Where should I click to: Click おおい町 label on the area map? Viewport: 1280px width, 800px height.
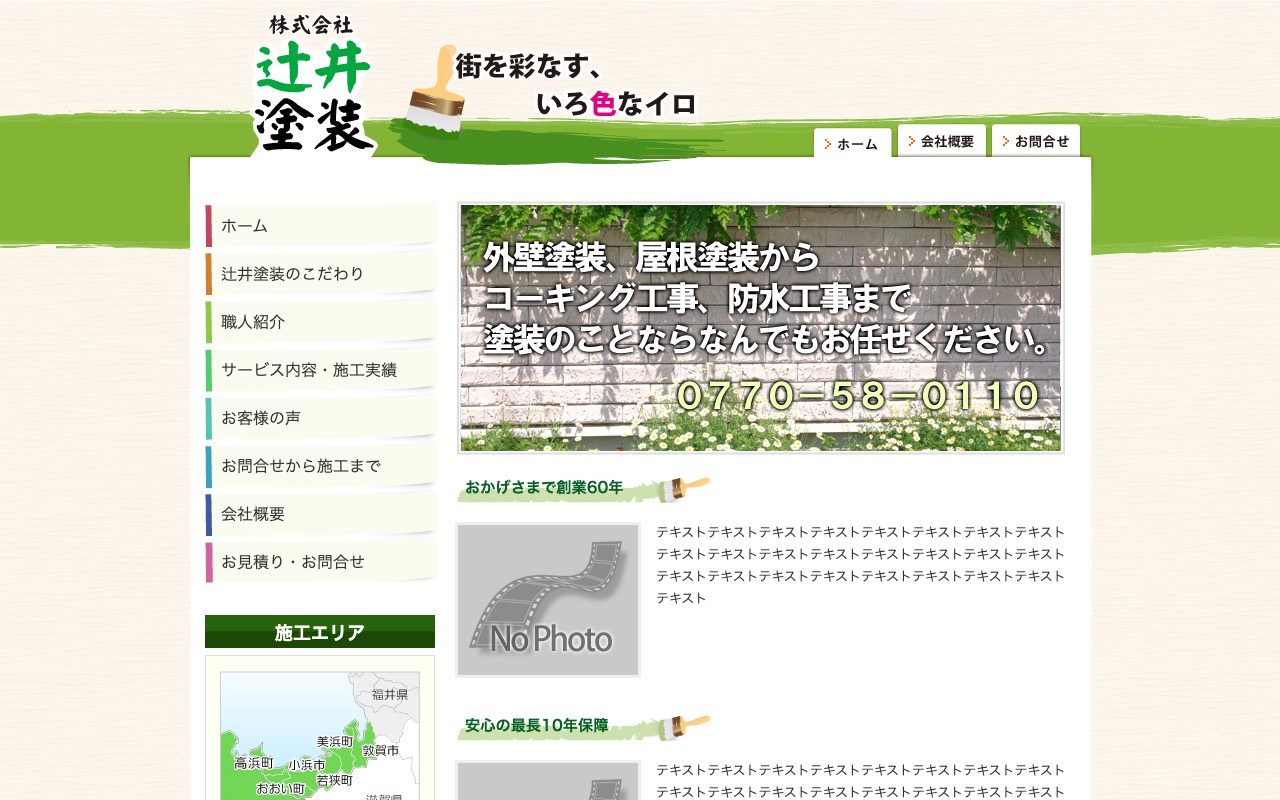[281, 789]
